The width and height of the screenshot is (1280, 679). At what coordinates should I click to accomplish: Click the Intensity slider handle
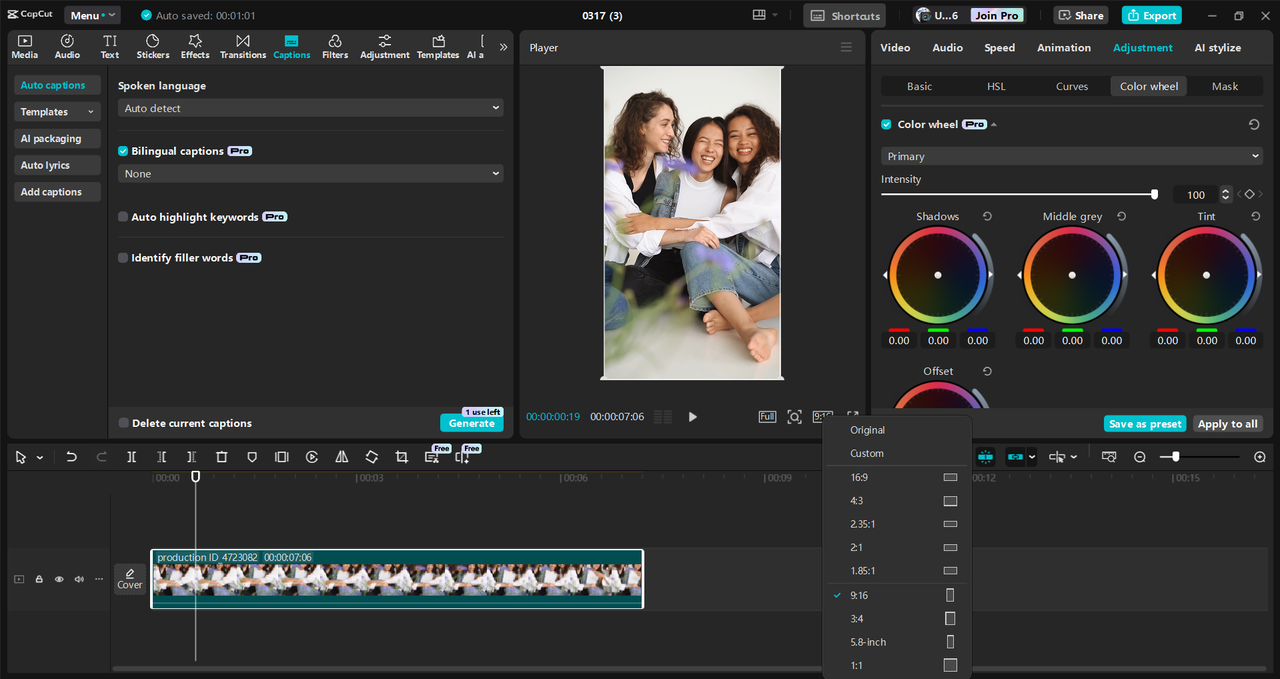(1154, 195)
